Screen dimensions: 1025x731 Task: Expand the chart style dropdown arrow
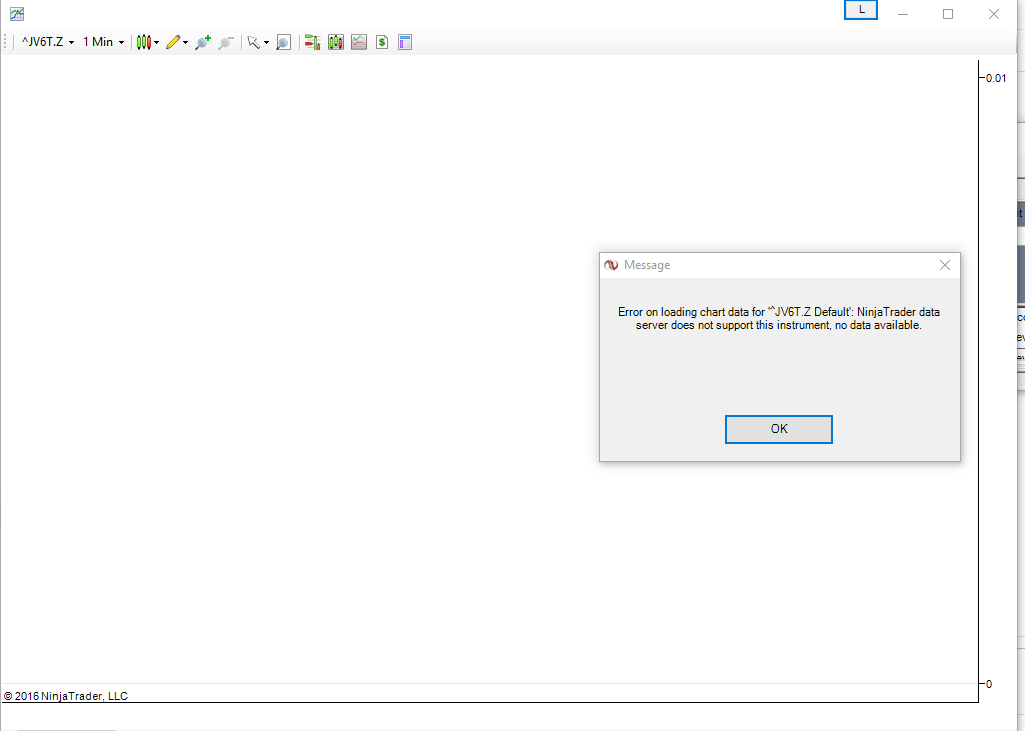(x=157, y=43)
